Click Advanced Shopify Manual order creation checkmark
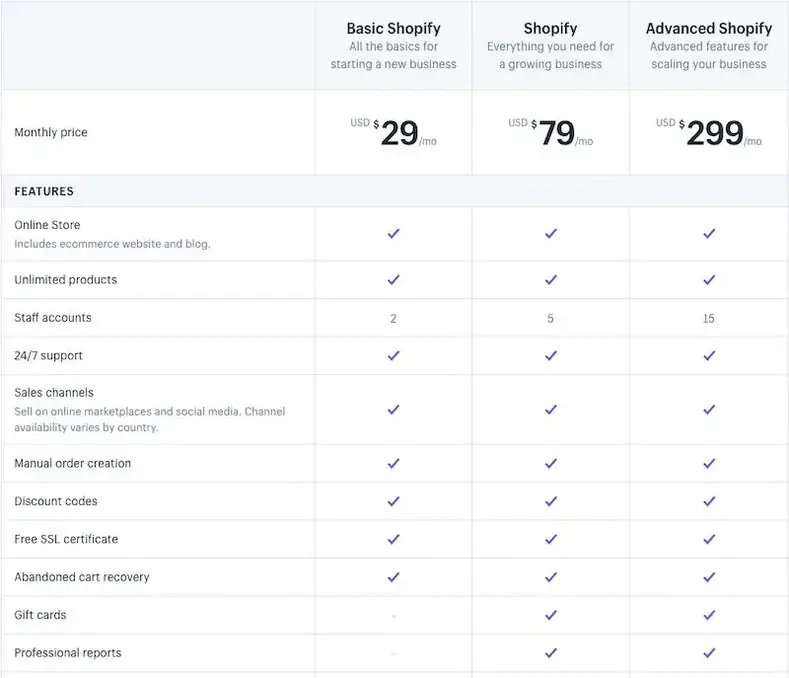 (x=709, y=463)
